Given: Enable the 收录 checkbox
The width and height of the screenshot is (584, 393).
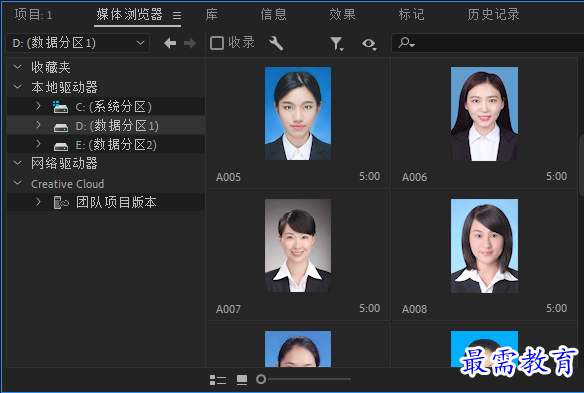Looking at the screenshot, I should pyautogui.click(x=217, y=43).
